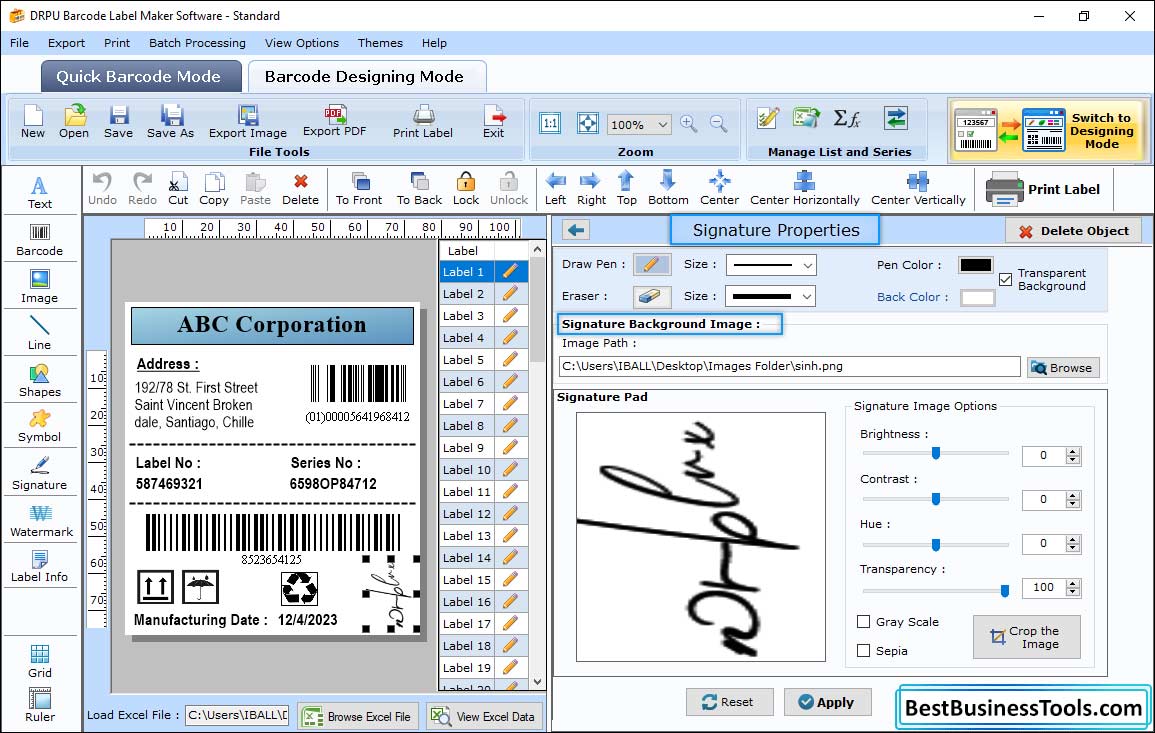
Task: Set zoom to 1:1 actual size
Action: (x=550, y=123)
